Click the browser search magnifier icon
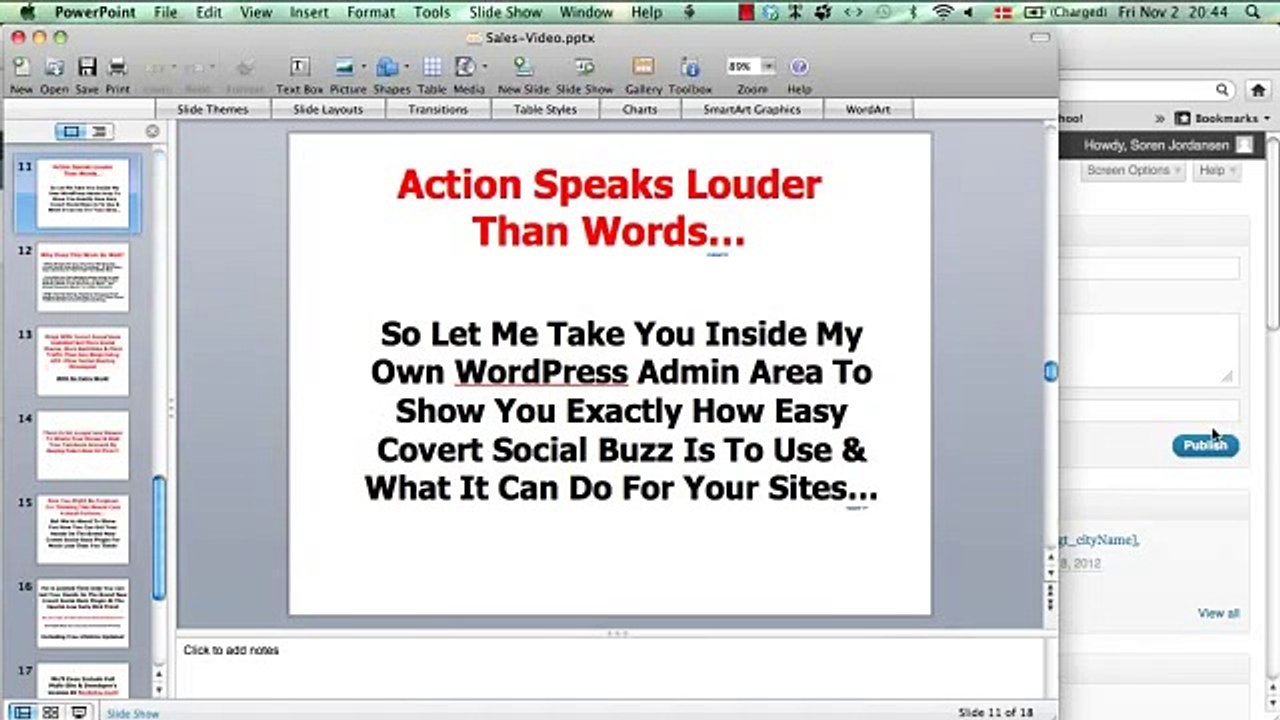 click(x=1222, y=90)
